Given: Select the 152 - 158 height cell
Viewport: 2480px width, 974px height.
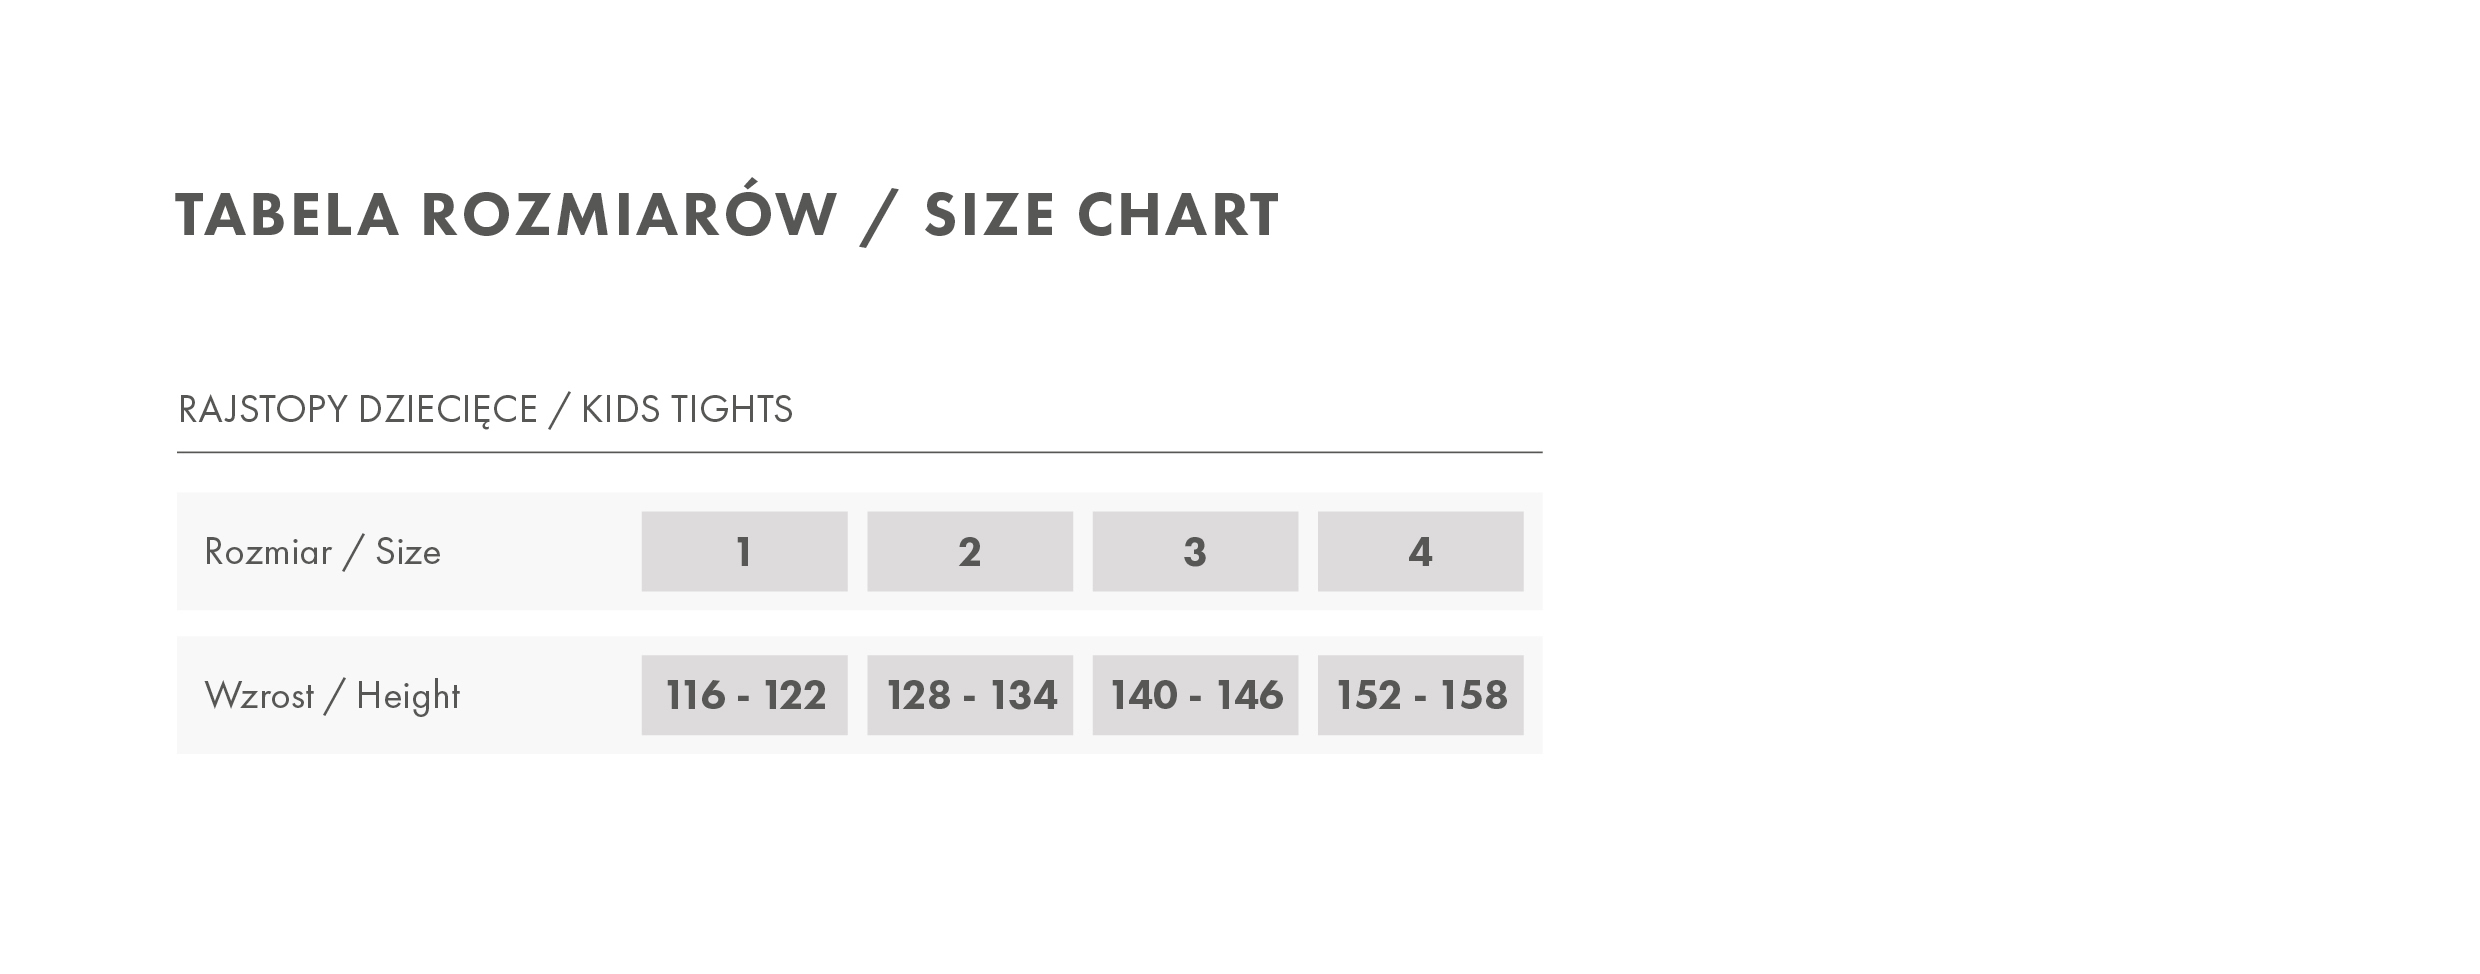Looking at the screenshot, I should coord(1420,695).
